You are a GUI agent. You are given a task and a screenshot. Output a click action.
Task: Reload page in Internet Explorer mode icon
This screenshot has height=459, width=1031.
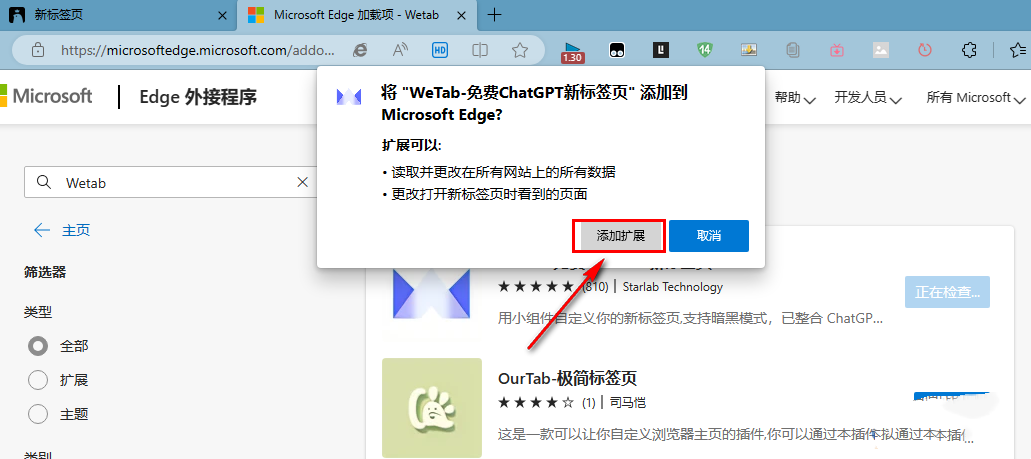[360, 49]
